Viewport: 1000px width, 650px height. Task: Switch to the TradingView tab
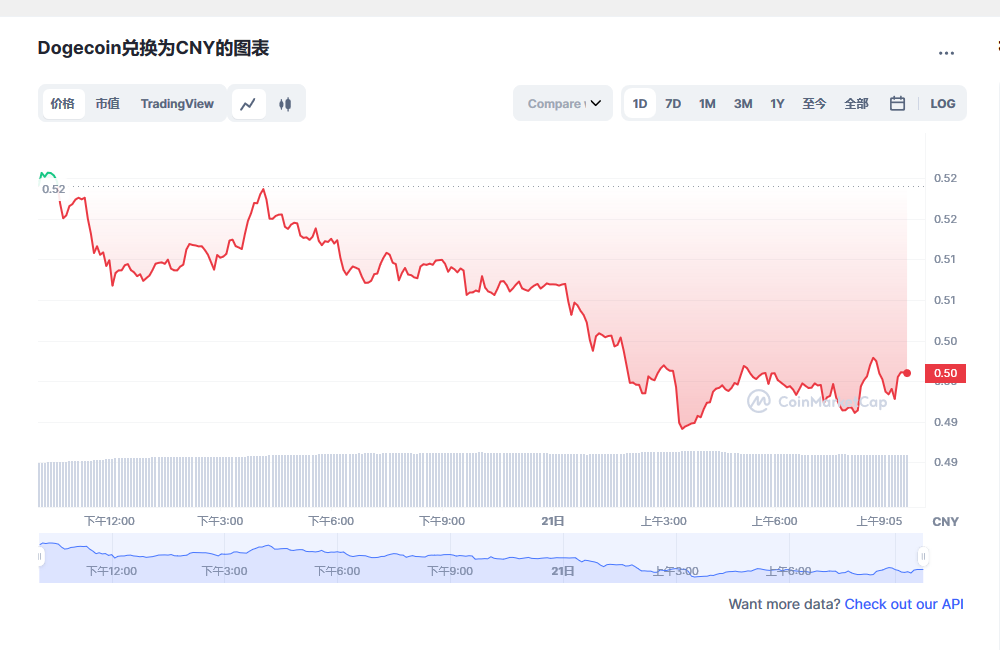tap(177, 104)
